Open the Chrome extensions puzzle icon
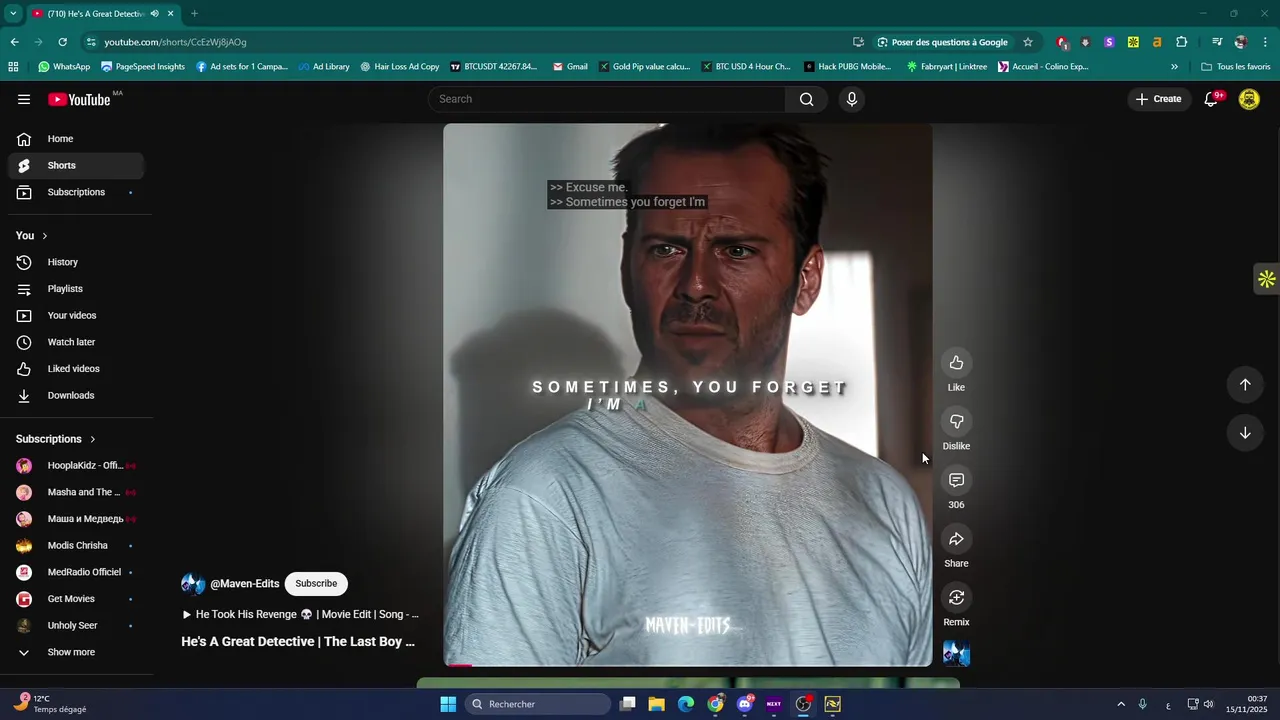Image resolution: width=1280 pixels, height=720 pixels. click(x=1181, y=42)
